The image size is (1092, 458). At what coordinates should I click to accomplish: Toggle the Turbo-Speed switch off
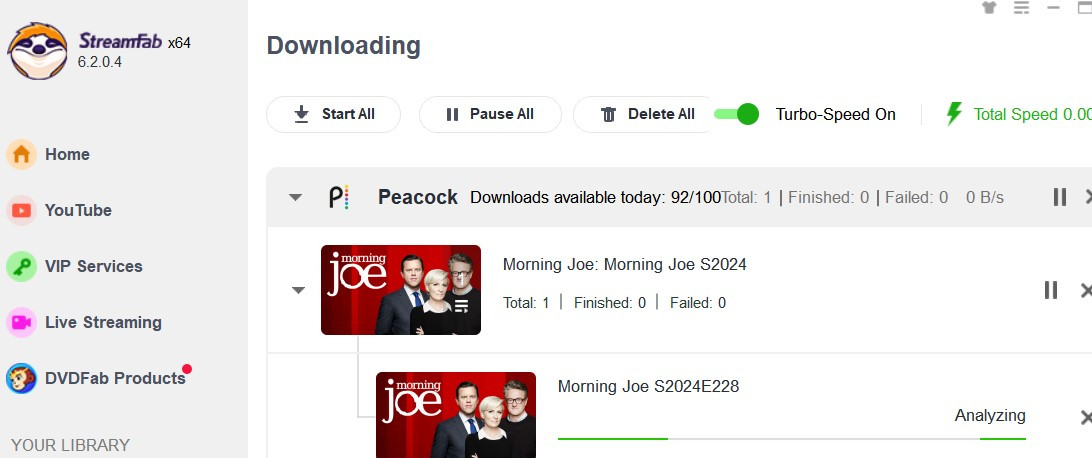[x=736, y=114]
